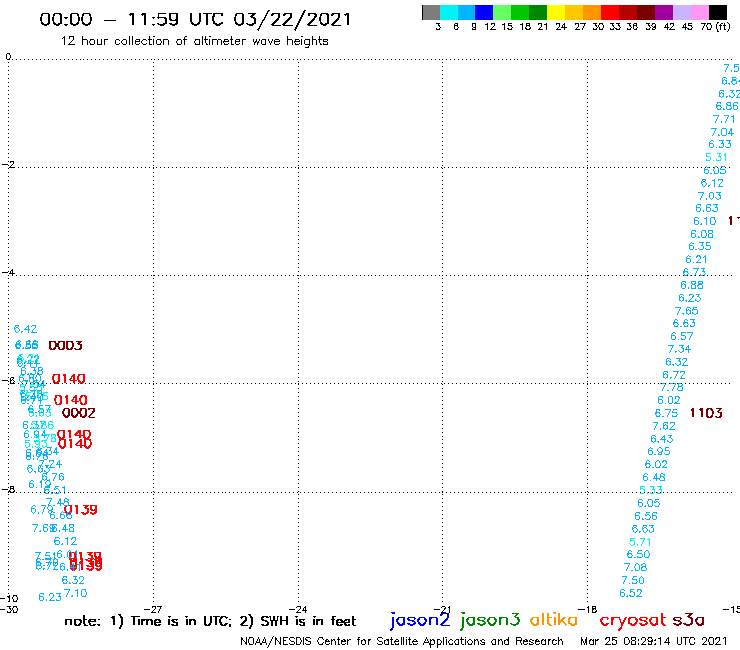740x650 pixels.
Task: Click the "6.35" wave height value
Action: point(699,246)
